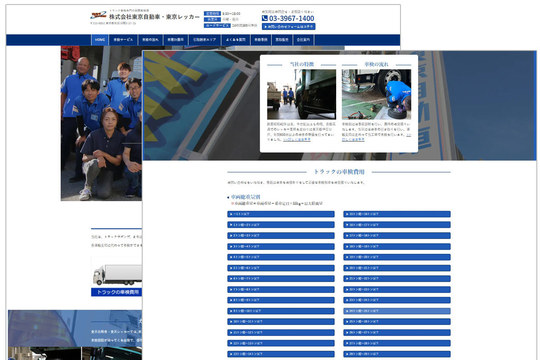
Task: Open the 当社の特徴 truck photo thumbnail
Action: [301, 94]
